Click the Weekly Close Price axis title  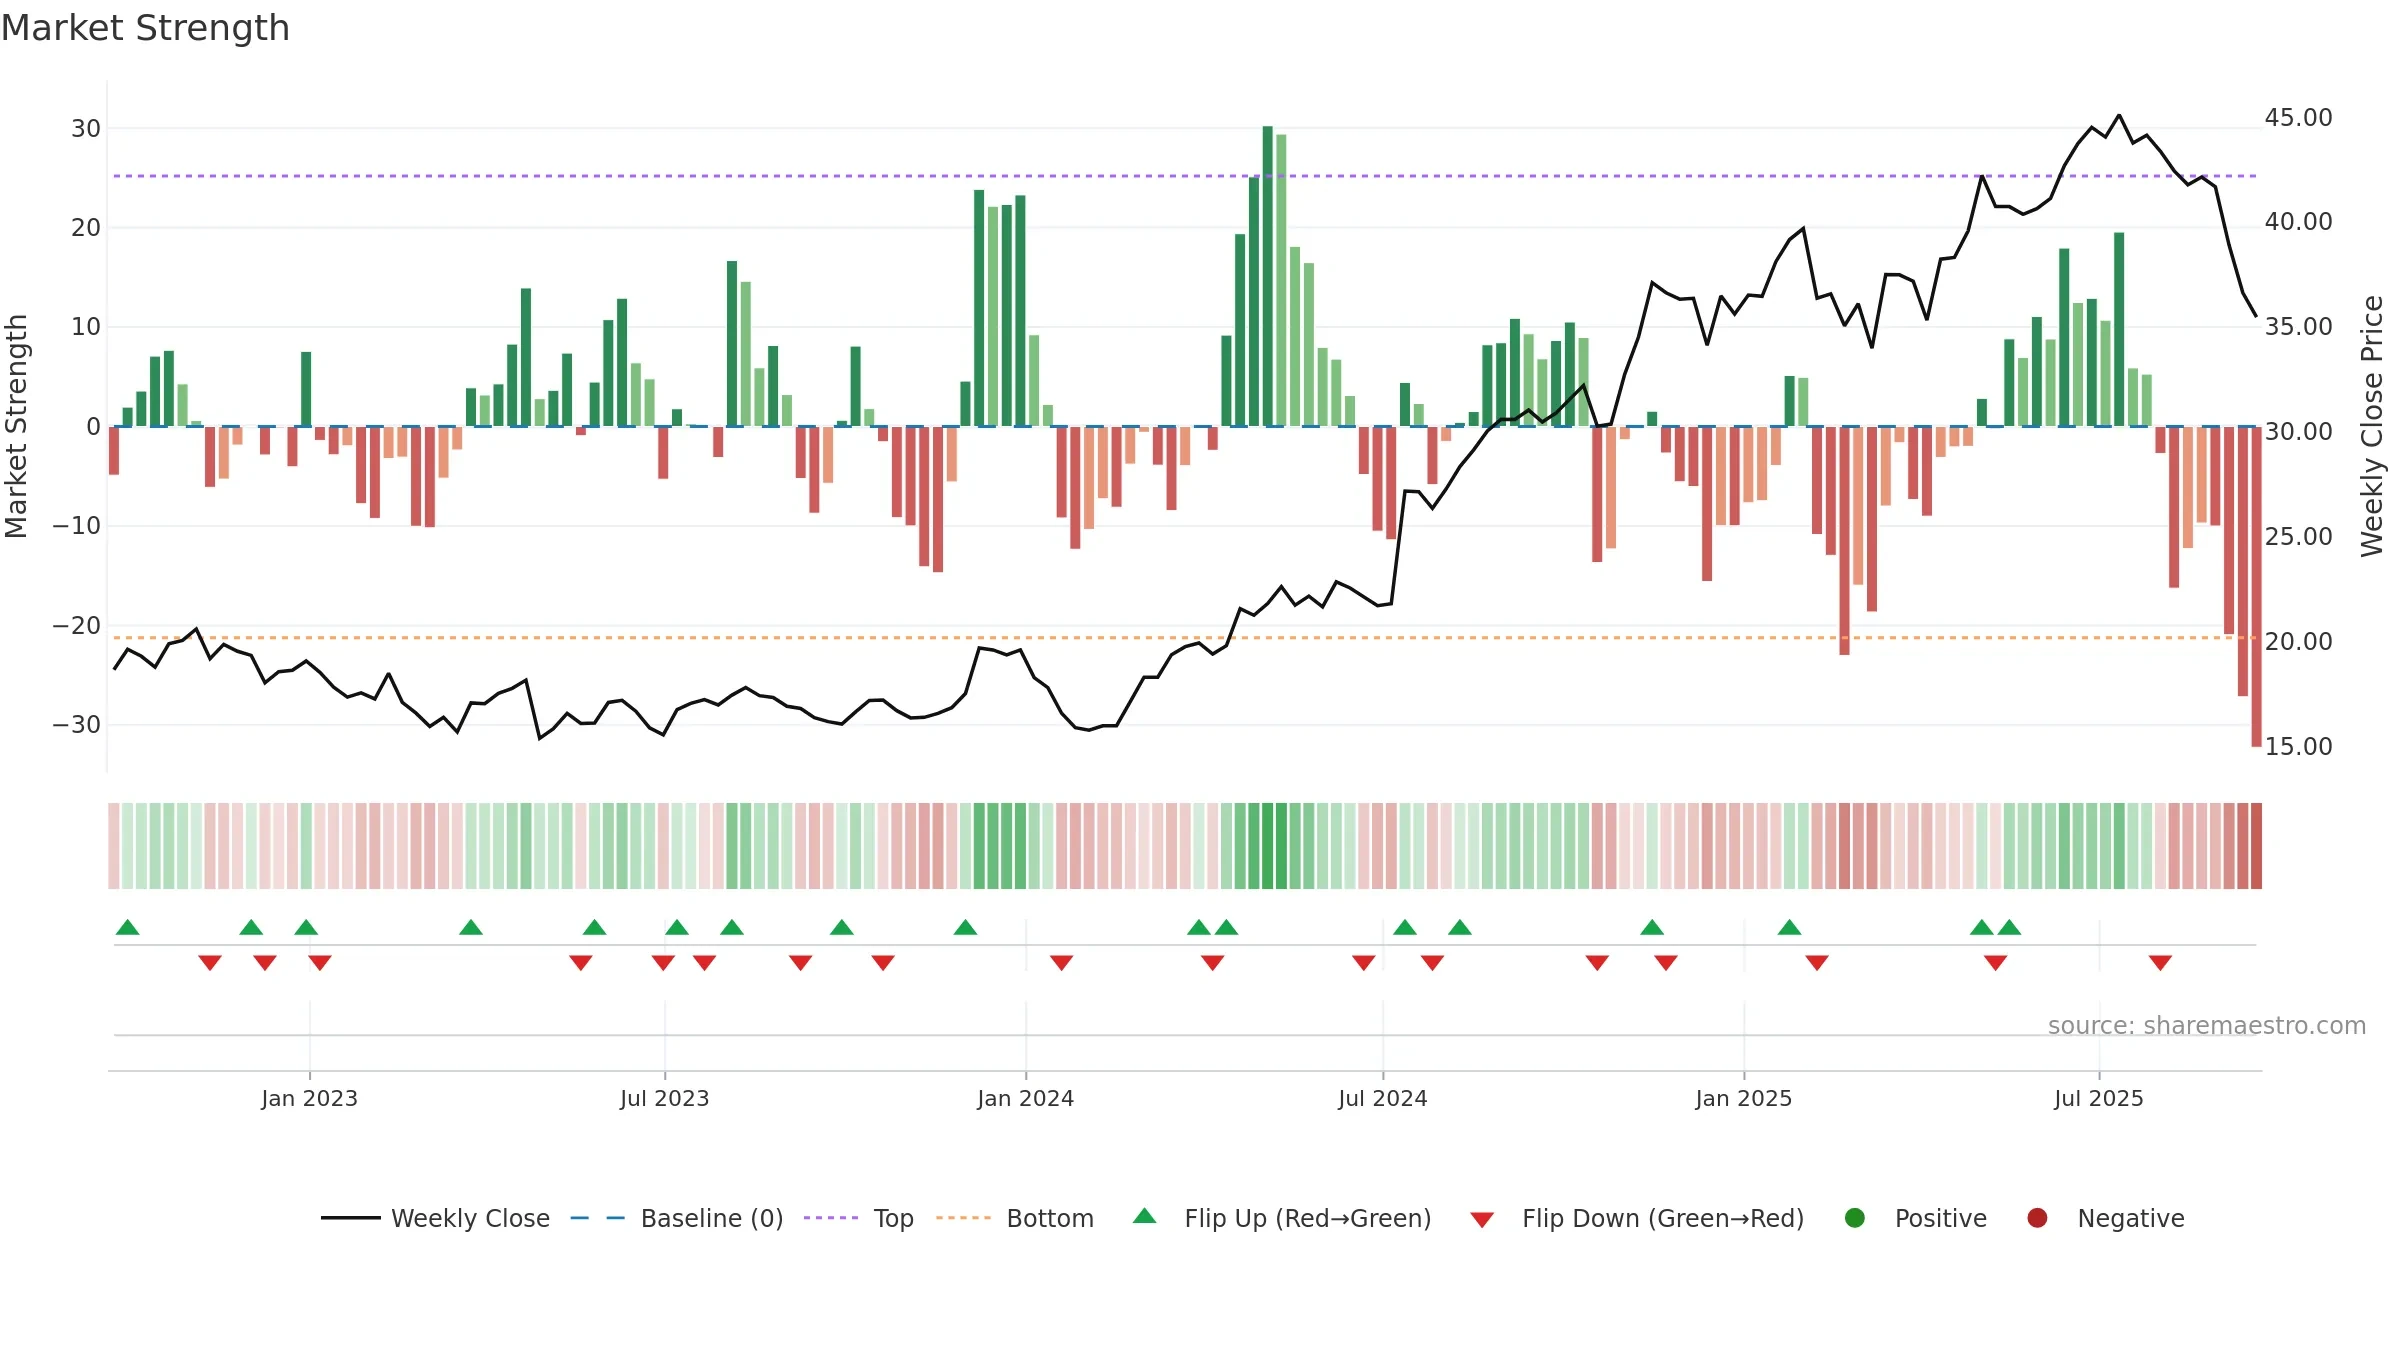pos(2372,426)
